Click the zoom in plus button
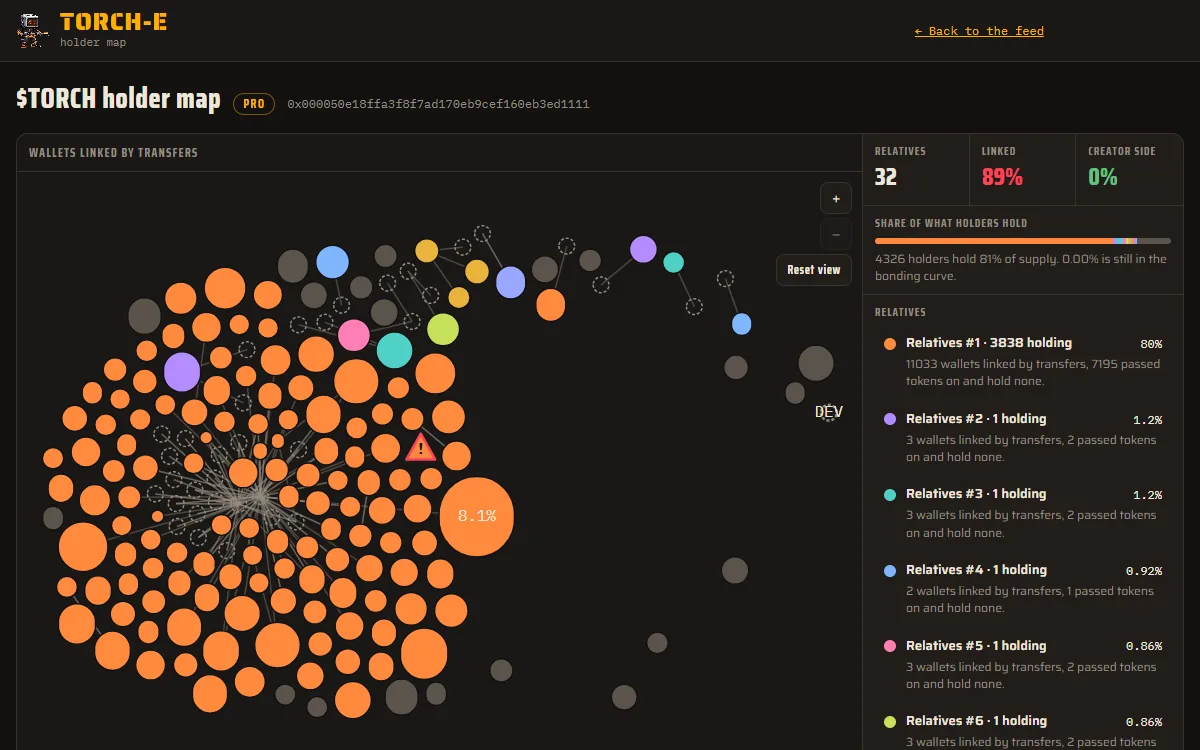The width and height of the screenshot is (1200, 750). (836, 198)
